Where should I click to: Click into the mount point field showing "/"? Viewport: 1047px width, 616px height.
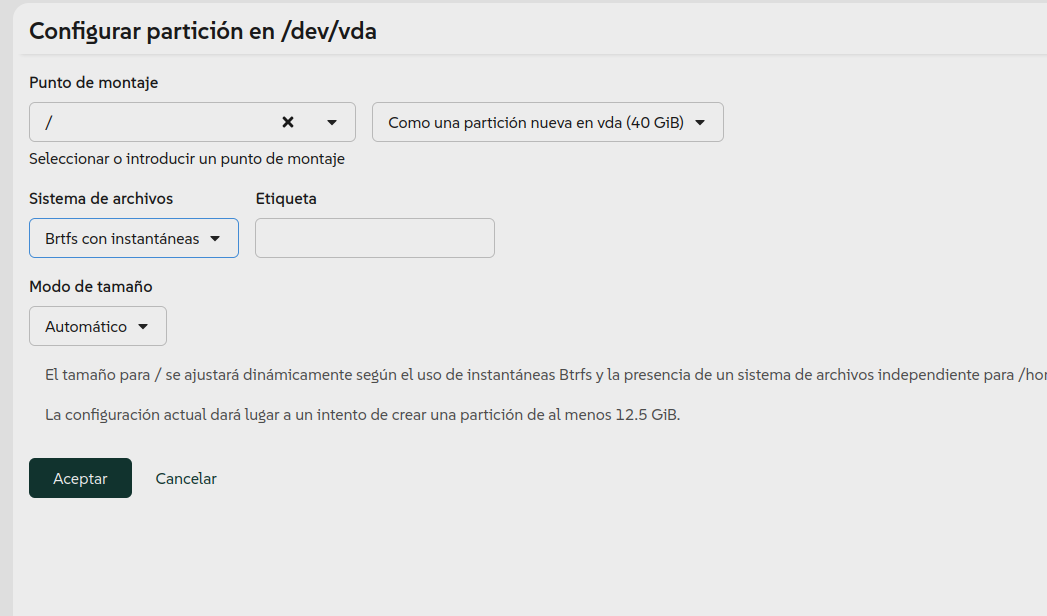tap(150, 122)
